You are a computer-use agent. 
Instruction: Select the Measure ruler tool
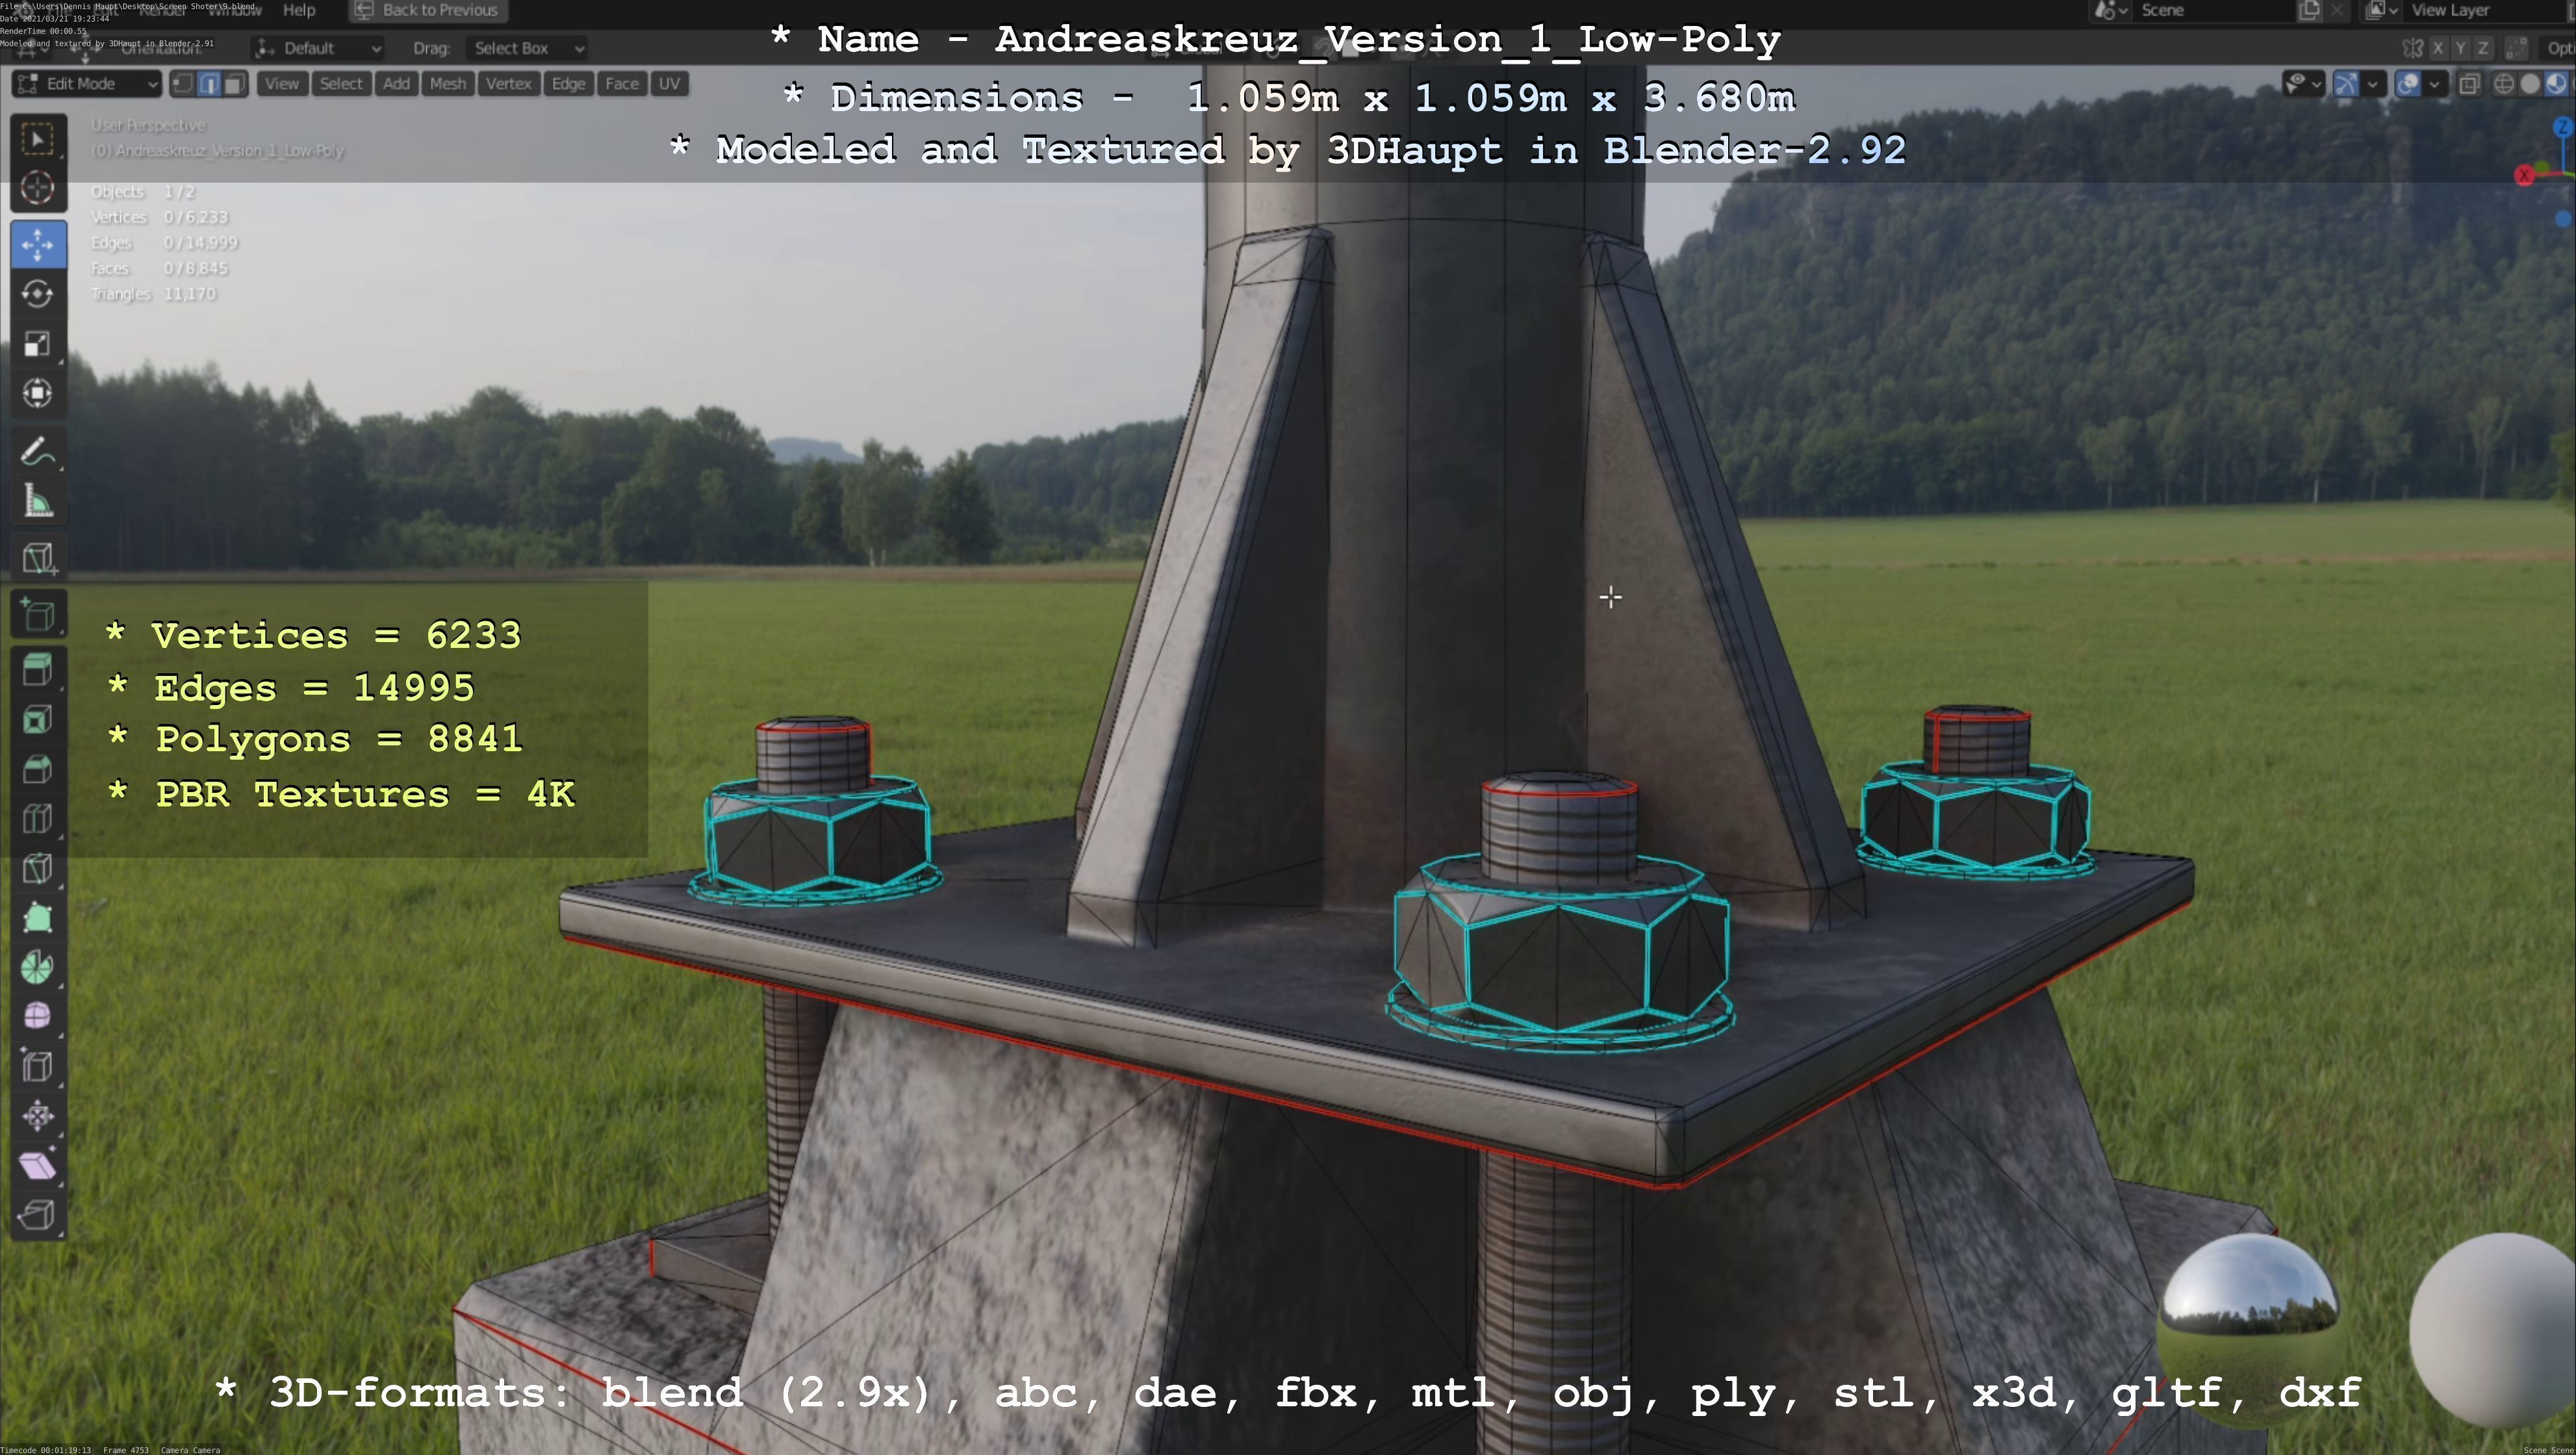(38, 501)
